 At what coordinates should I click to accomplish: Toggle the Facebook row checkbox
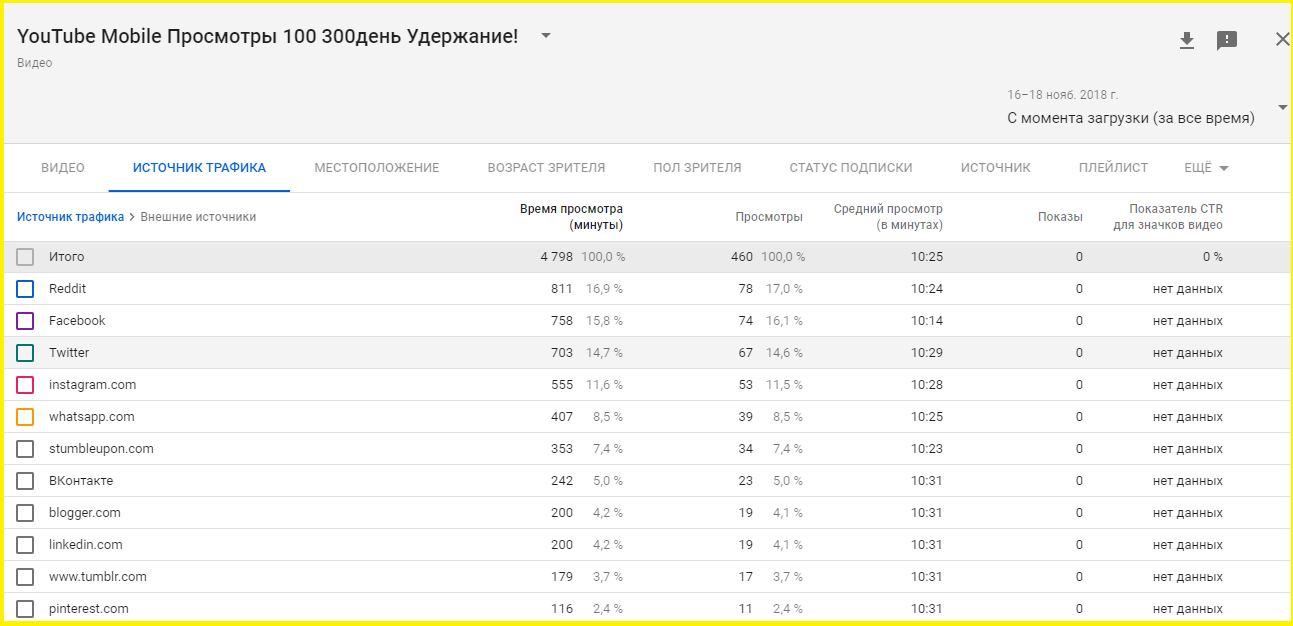[x=25, y=321]
